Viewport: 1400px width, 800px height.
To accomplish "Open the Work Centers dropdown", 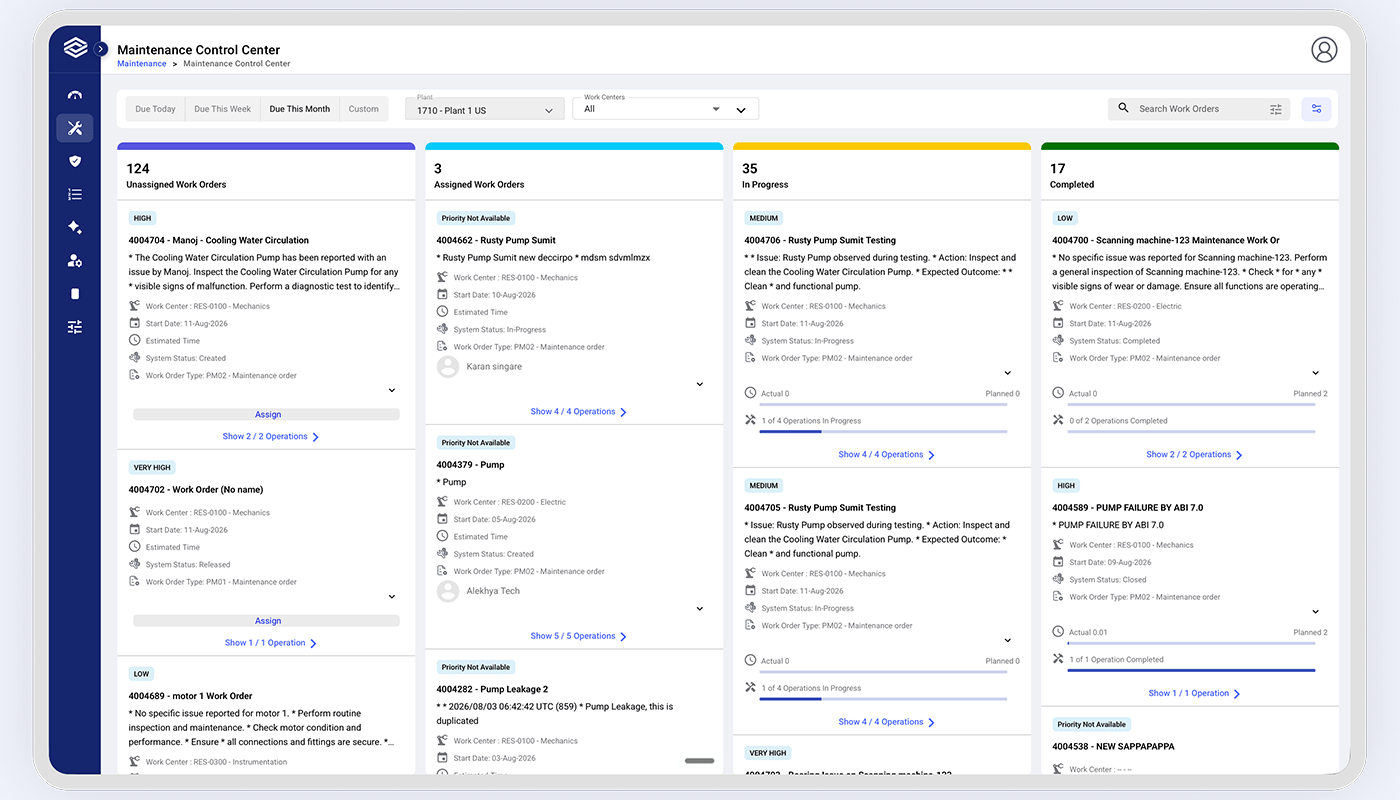I will pyautogui.click(x=665, y=109).
